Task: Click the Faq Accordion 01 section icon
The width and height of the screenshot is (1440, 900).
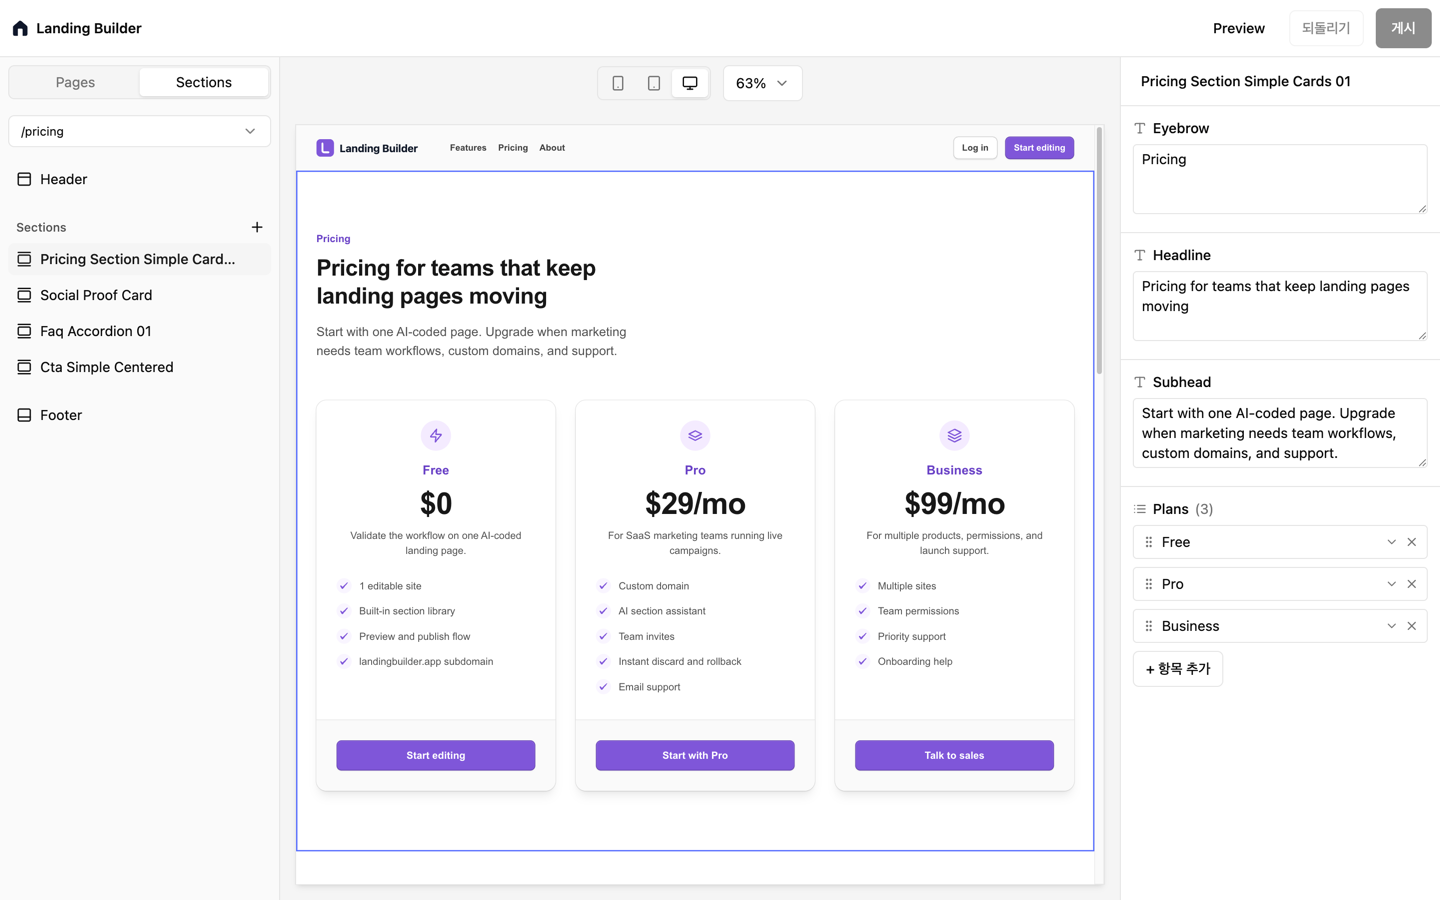Action: click(x=24, y=331)
